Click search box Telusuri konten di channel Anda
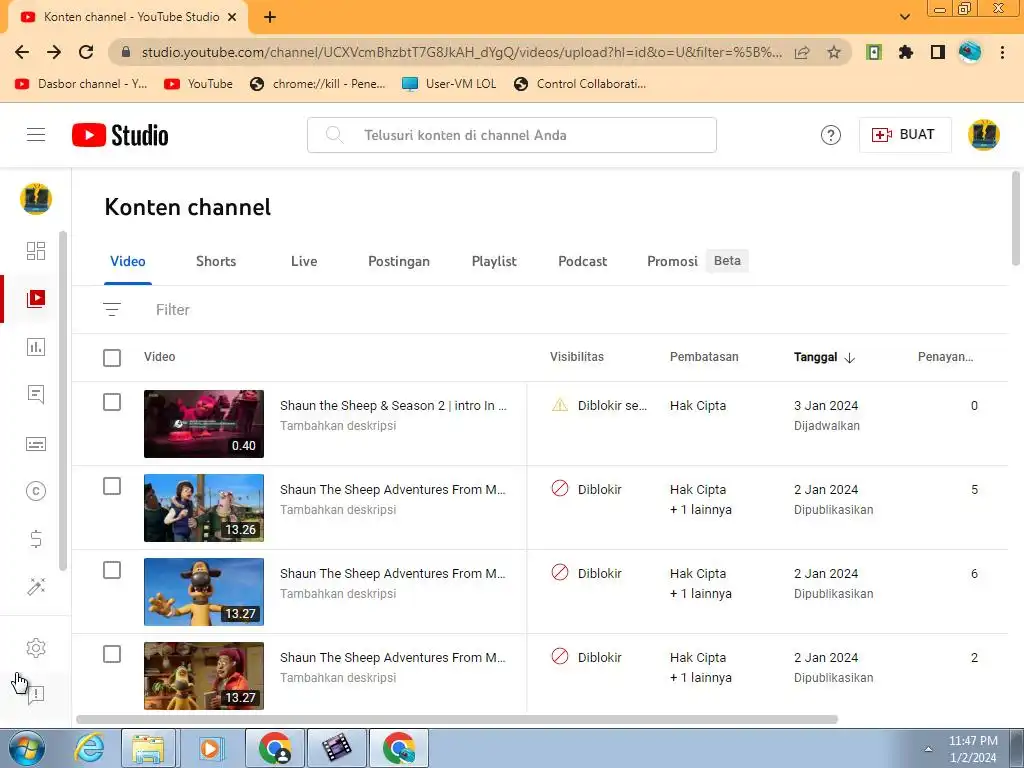 [512, 135]
